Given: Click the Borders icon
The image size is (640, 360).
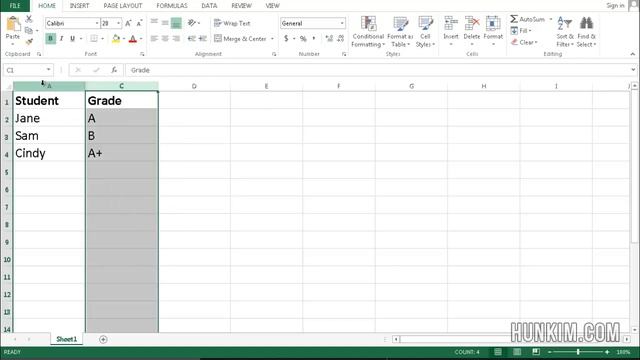Looking at the screenshot, I should click(x=94, y=38).
